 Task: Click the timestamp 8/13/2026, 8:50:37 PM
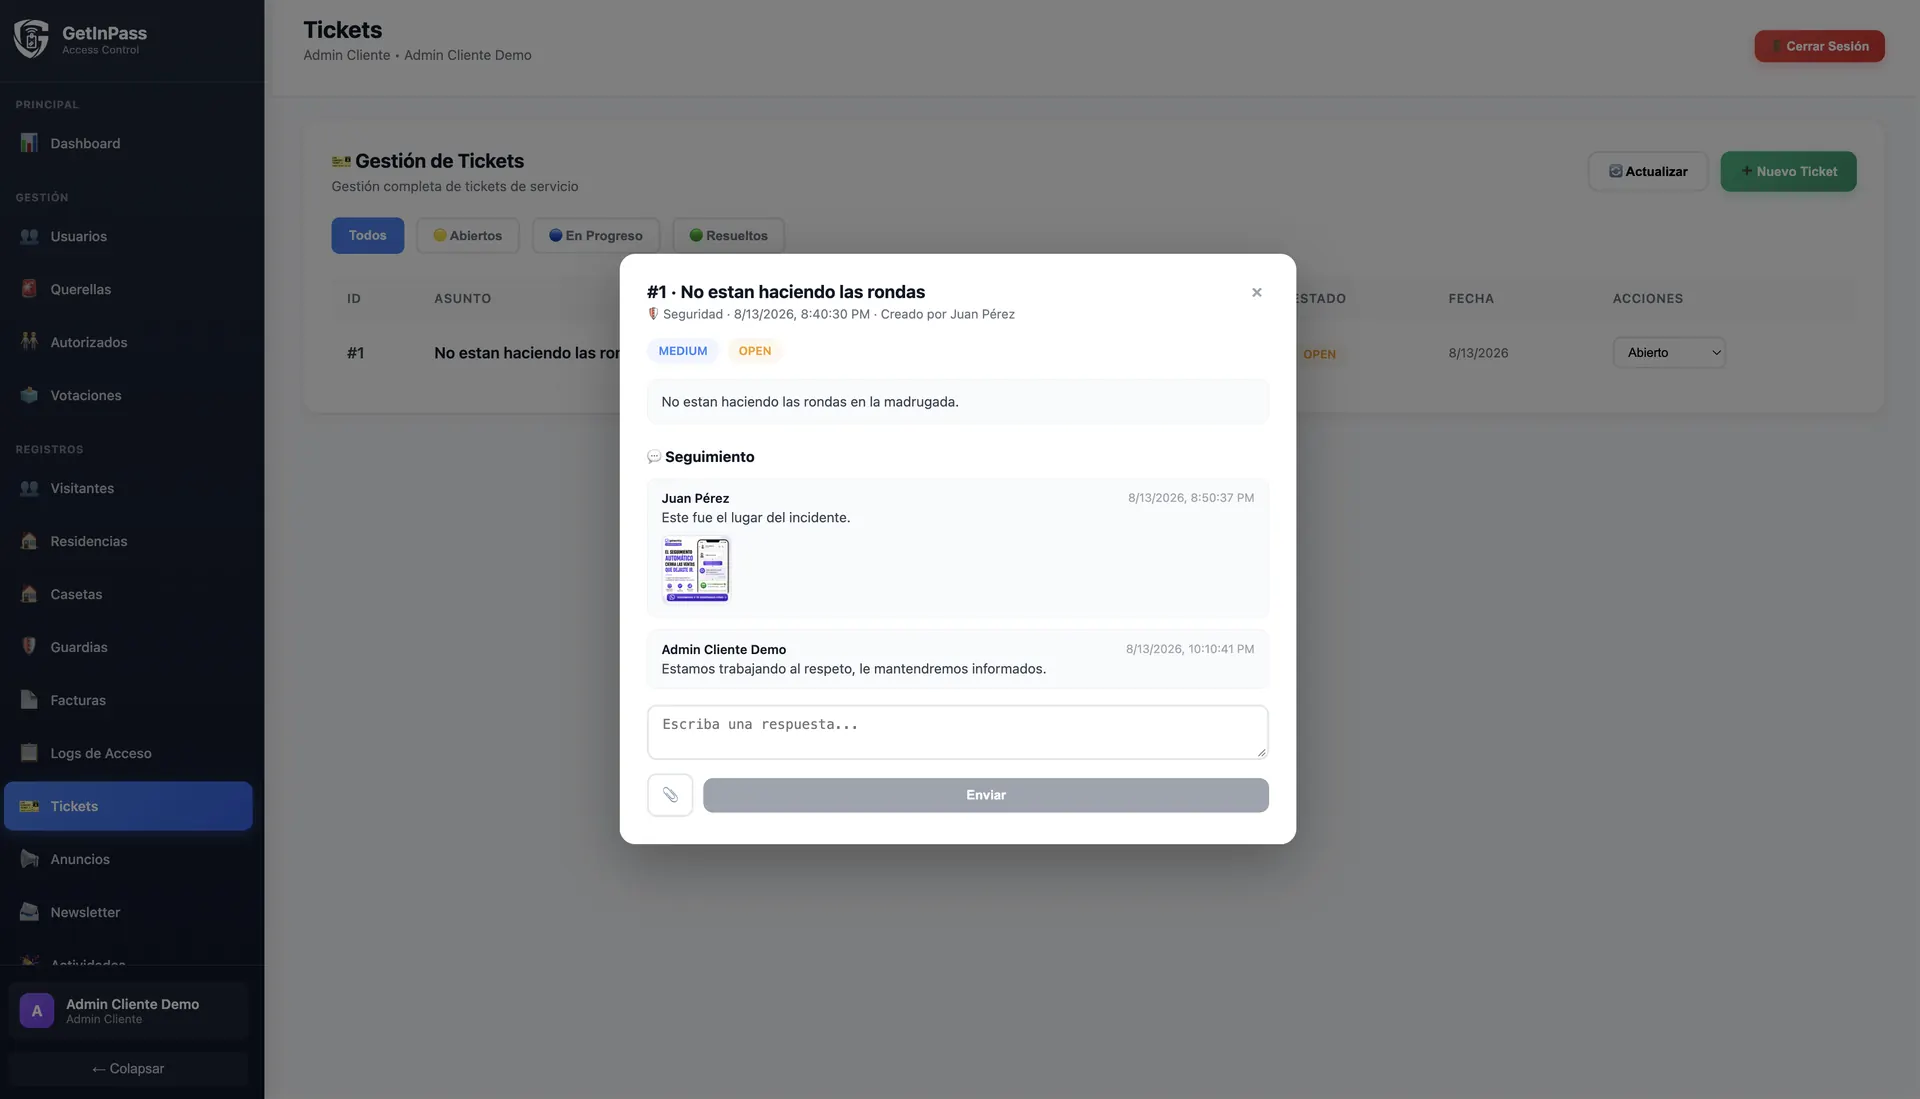[x=1191, y=497]
